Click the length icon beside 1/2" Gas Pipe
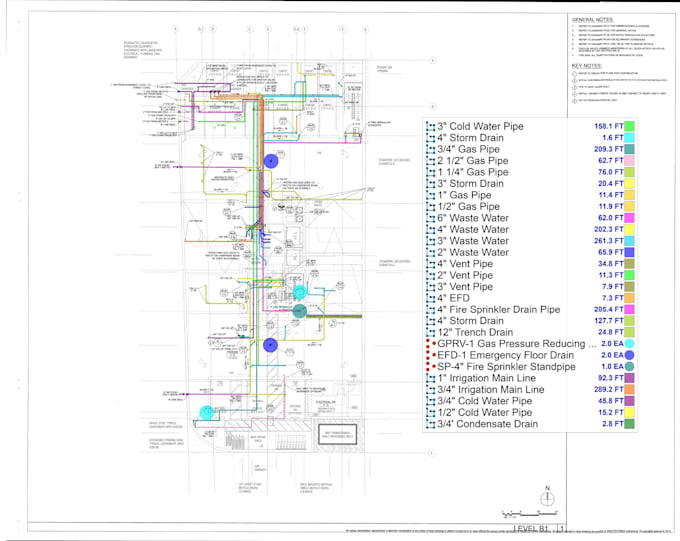Viewport: 680px width, 541px height. point(431,207)
